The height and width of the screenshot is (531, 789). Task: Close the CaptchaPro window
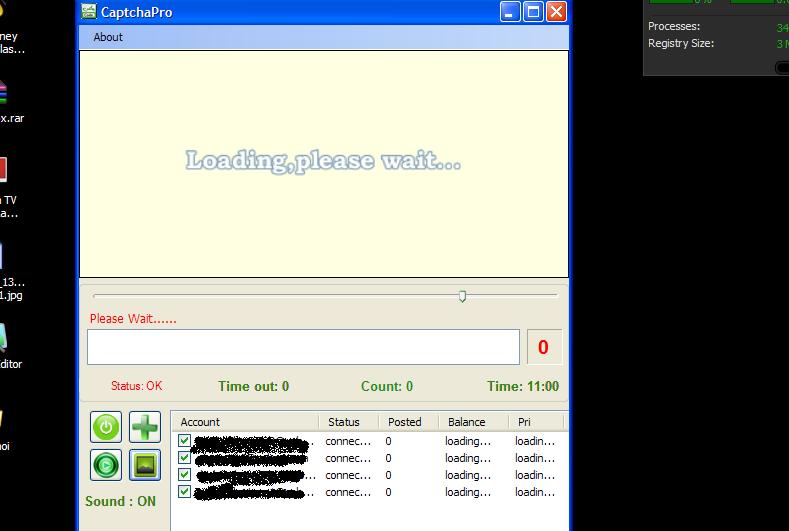(556, 12)
